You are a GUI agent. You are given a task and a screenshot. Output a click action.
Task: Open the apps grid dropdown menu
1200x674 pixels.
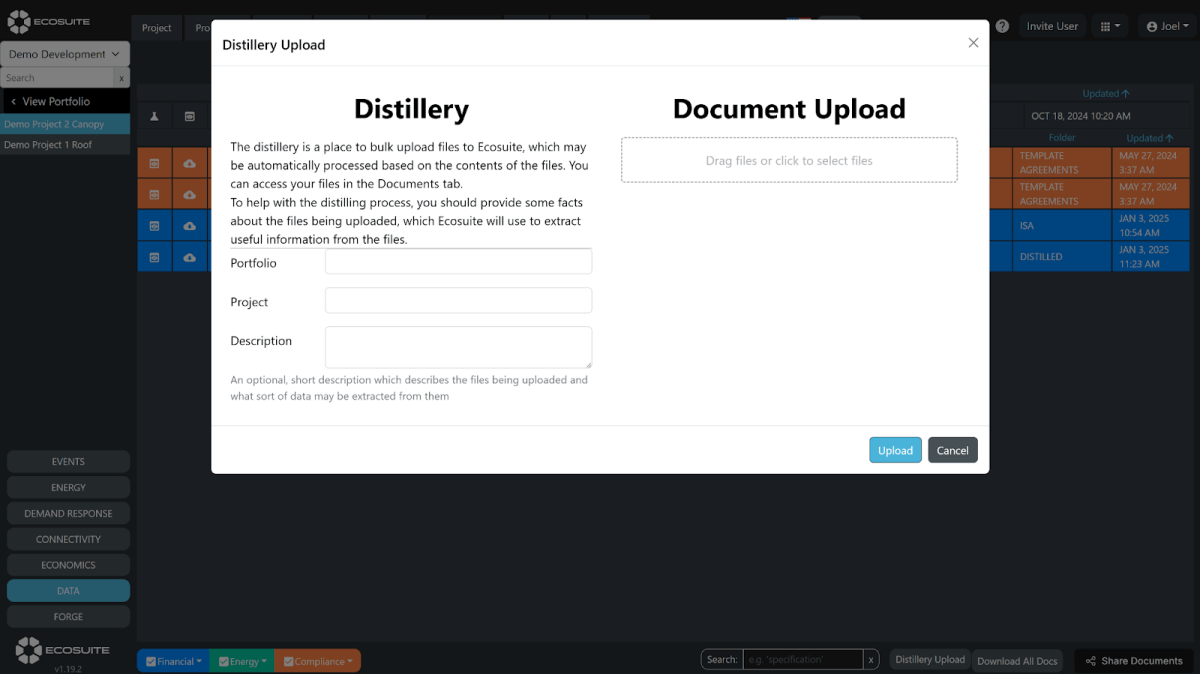(1110, 26)
